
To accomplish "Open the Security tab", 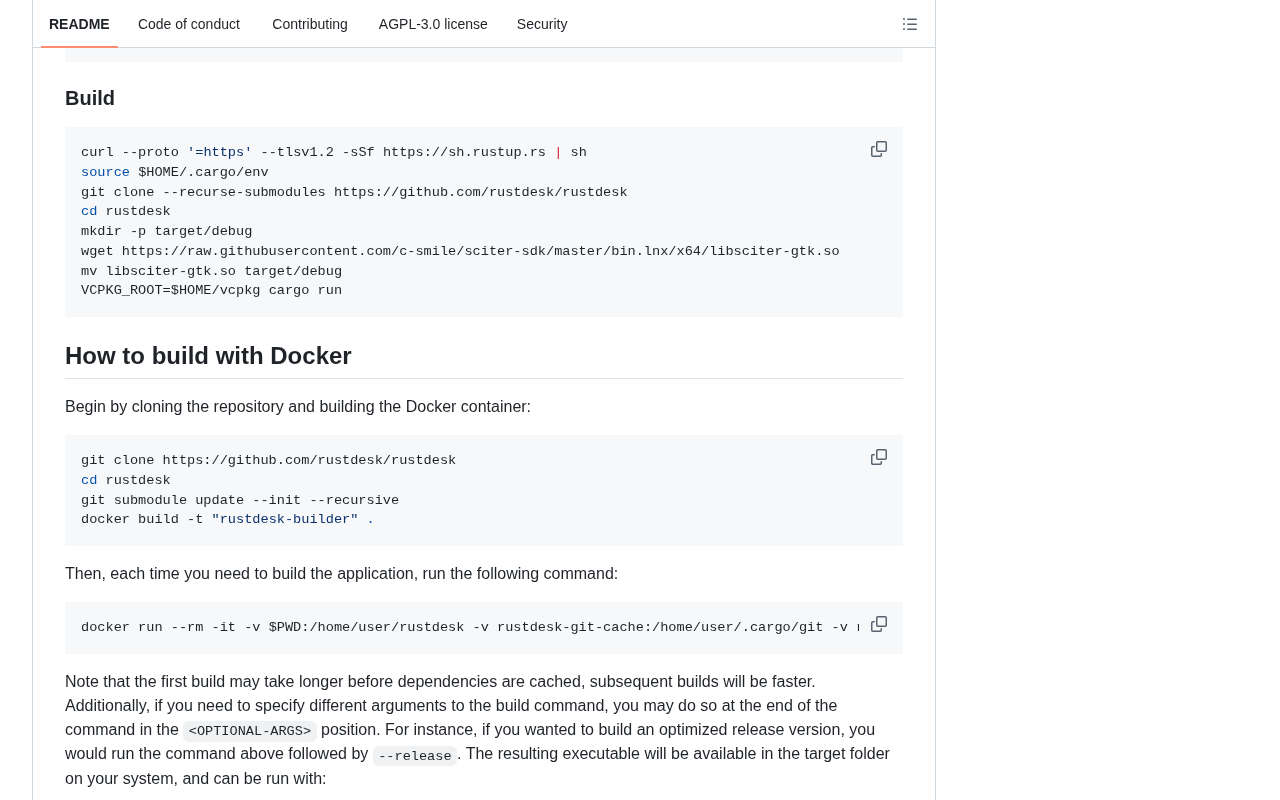I will [x=542, y=24].
